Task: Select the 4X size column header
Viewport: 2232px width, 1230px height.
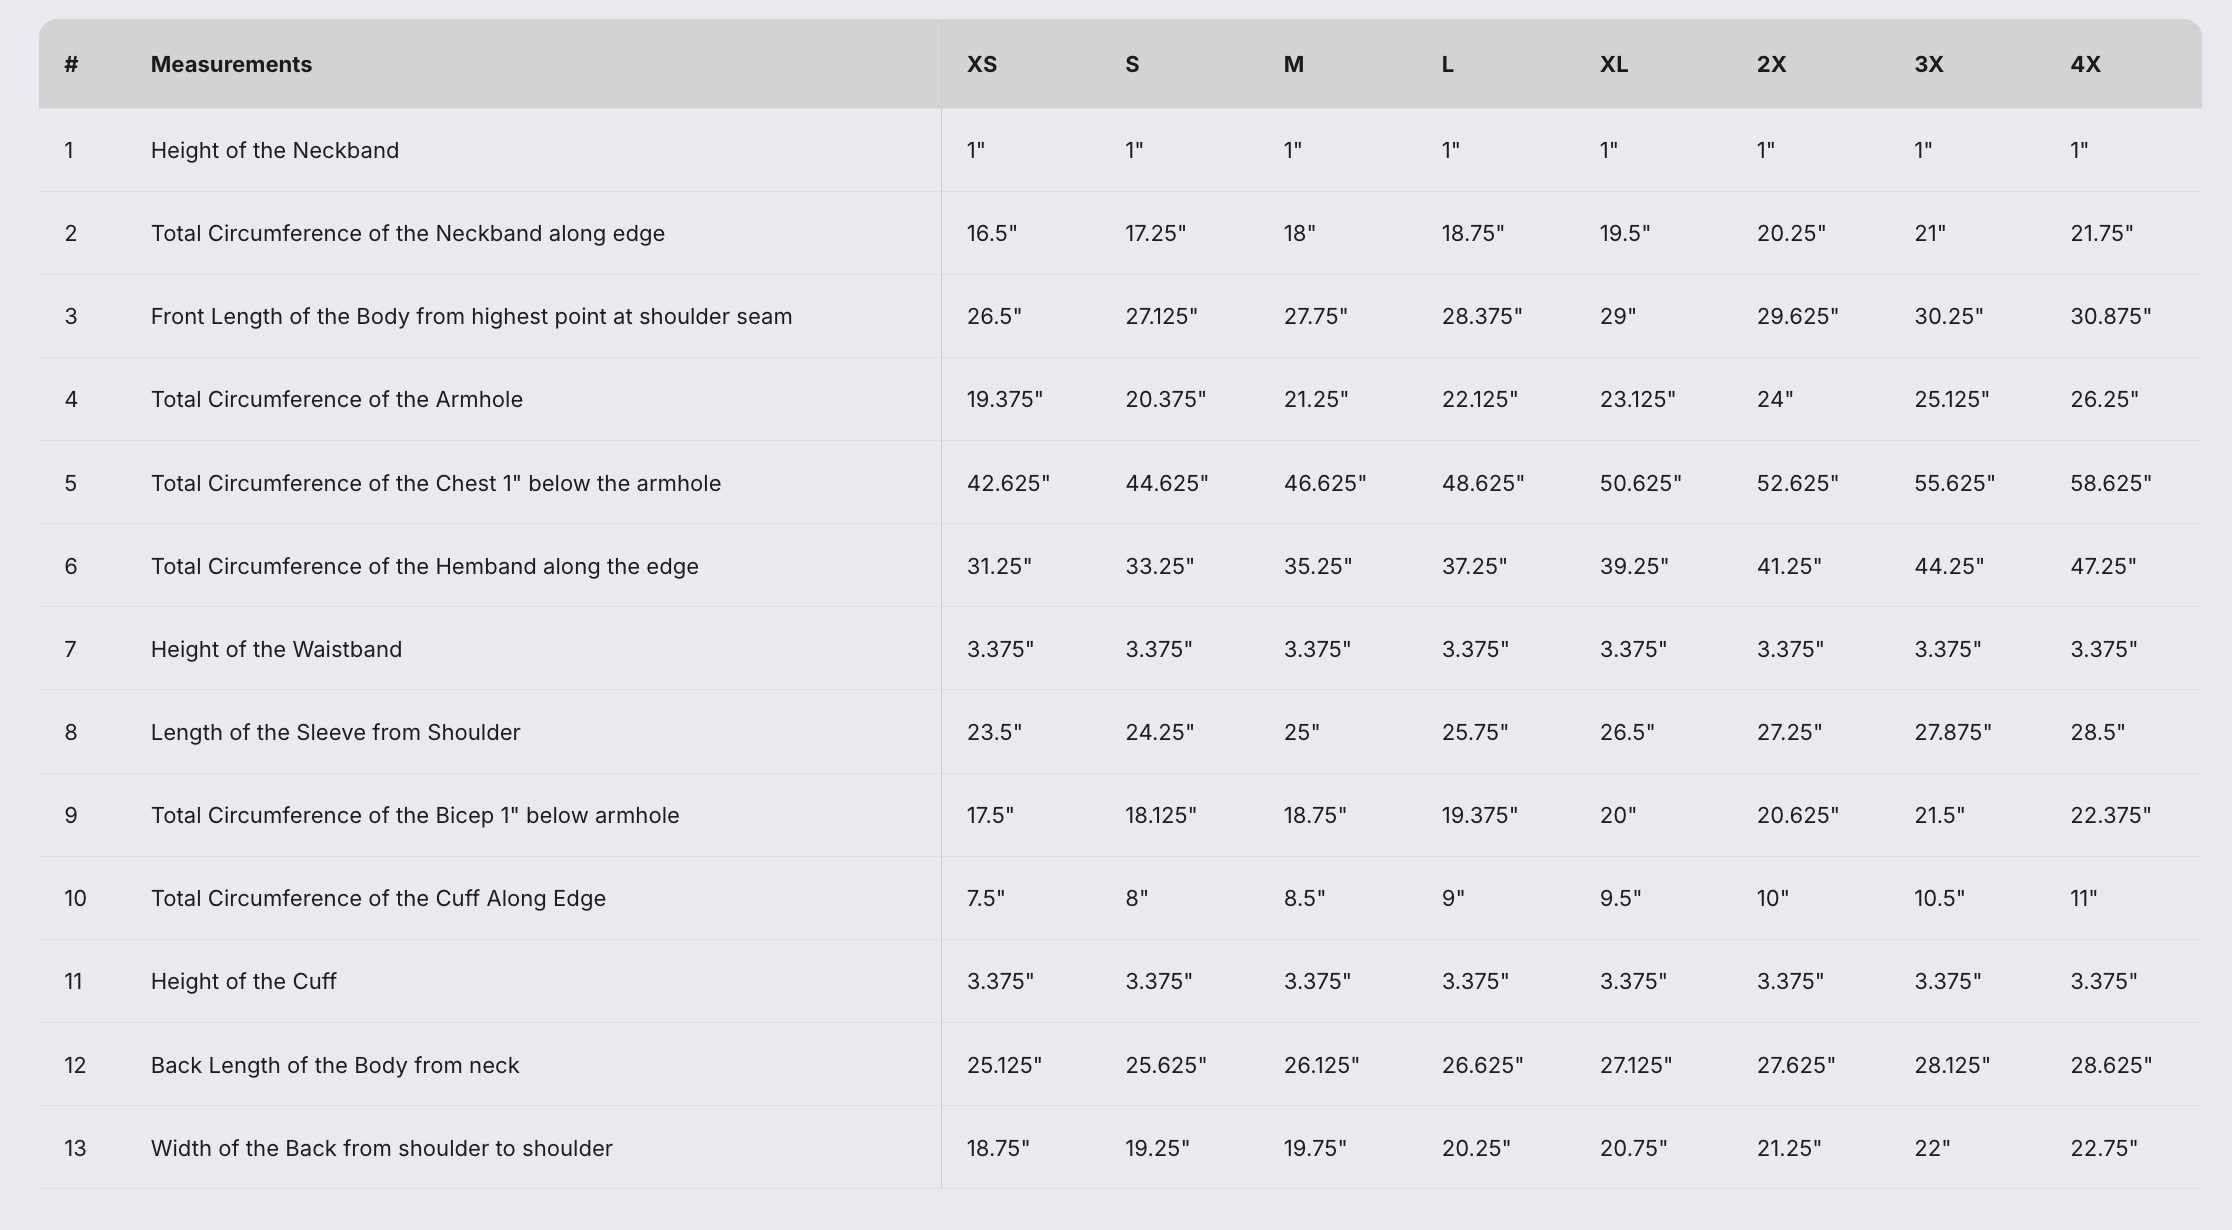Action: pyautogui.click(x=2085, y=64)
